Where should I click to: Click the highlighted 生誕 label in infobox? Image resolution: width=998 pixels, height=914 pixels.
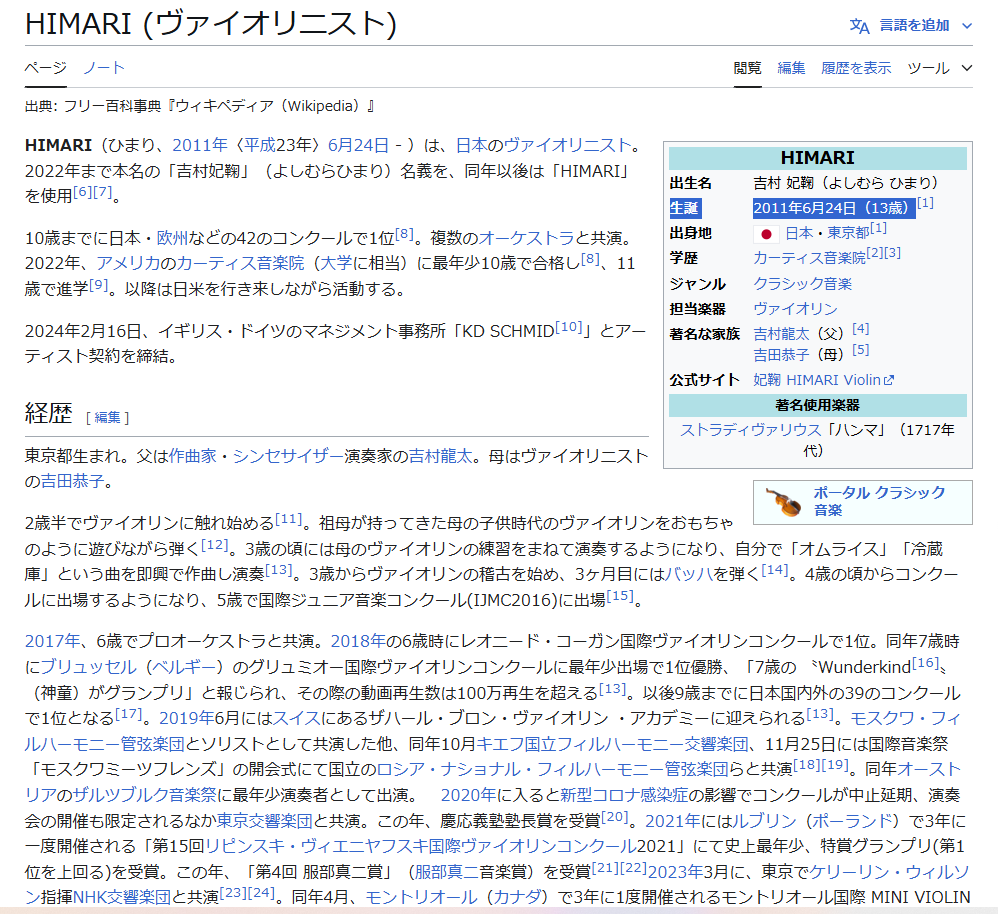[685, 208]
